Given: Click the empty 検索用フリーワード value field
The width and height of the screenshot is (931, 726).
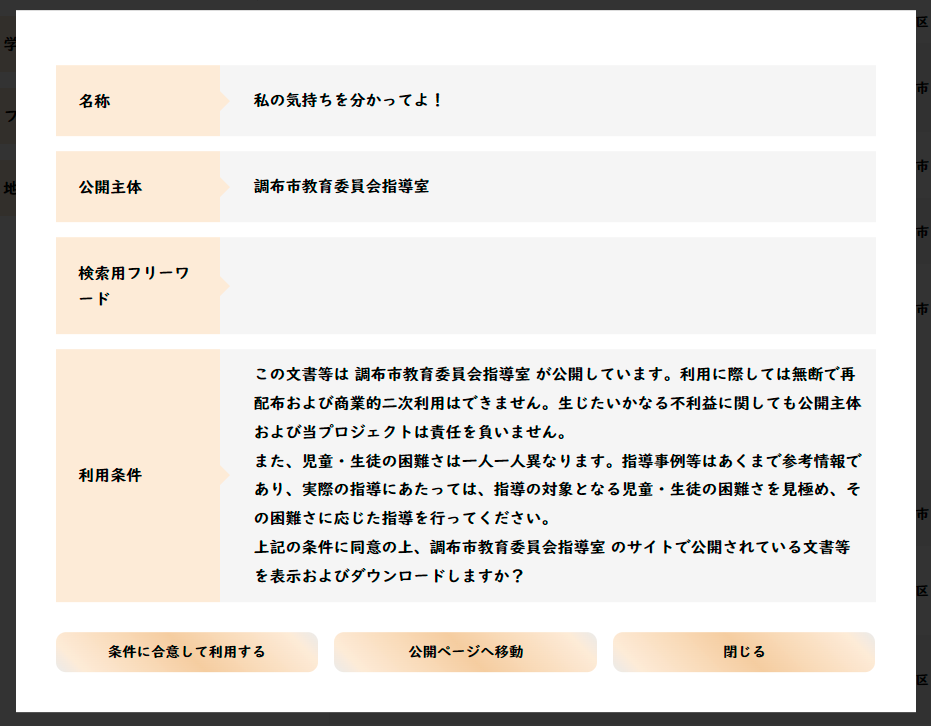Looking at the screenshot, I should point(547,286).
